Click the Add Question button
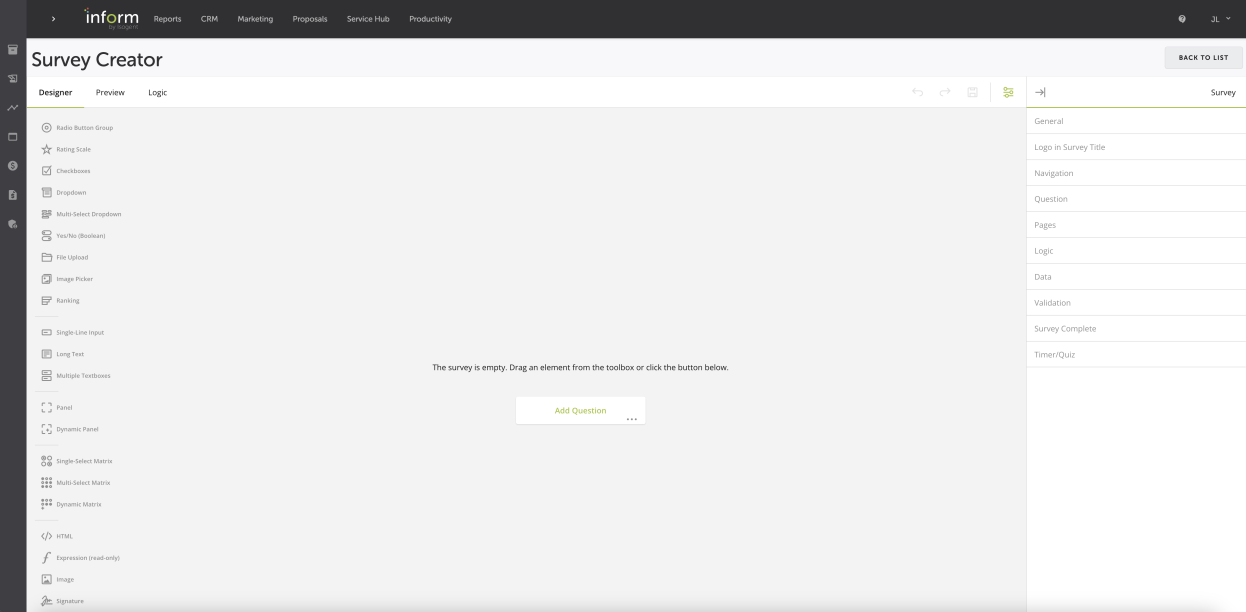Screen dimensions: 1246x612 (x=580, y=410)
